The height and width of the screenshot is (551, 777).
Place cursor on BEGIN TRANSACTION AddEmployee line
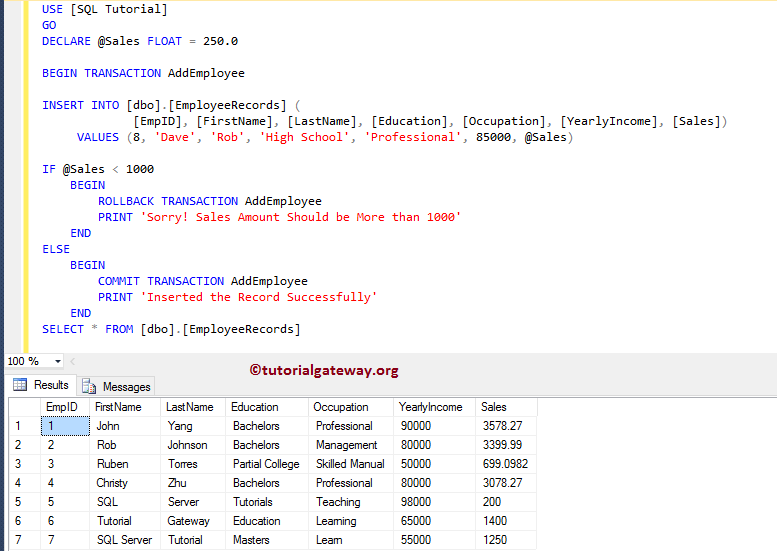143,73
